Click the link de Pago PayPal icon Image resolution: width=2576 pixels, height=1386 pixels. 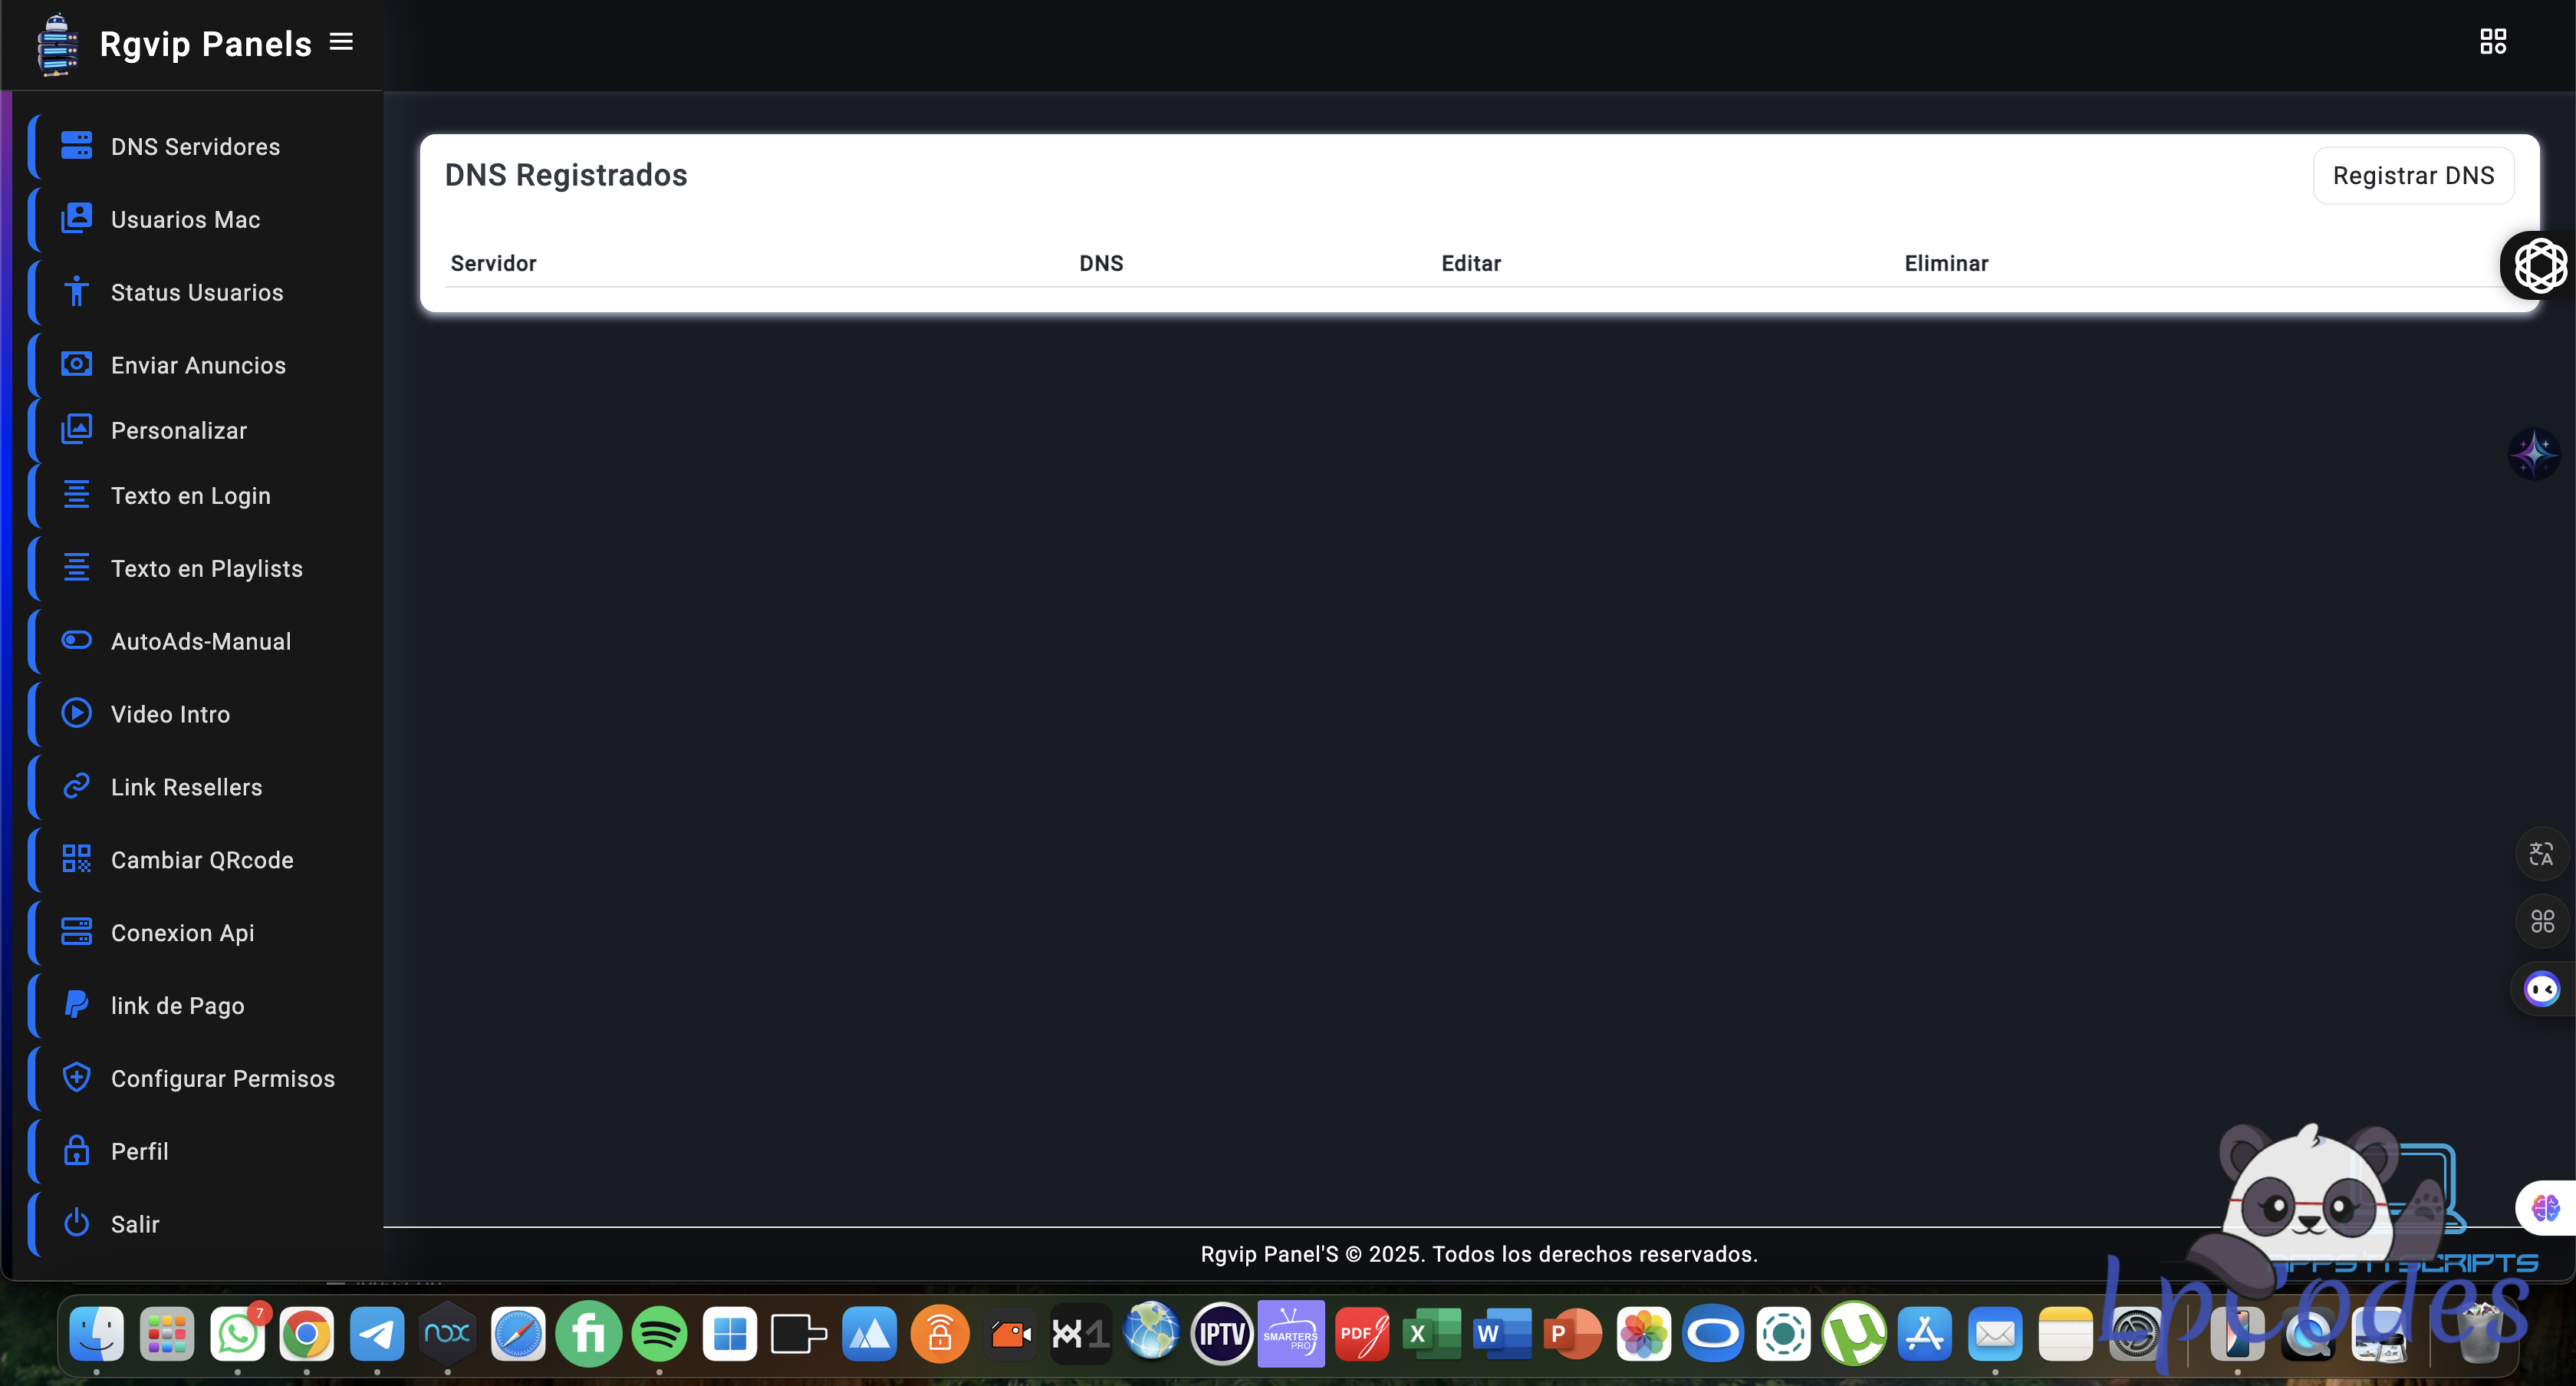point(76,1004)
